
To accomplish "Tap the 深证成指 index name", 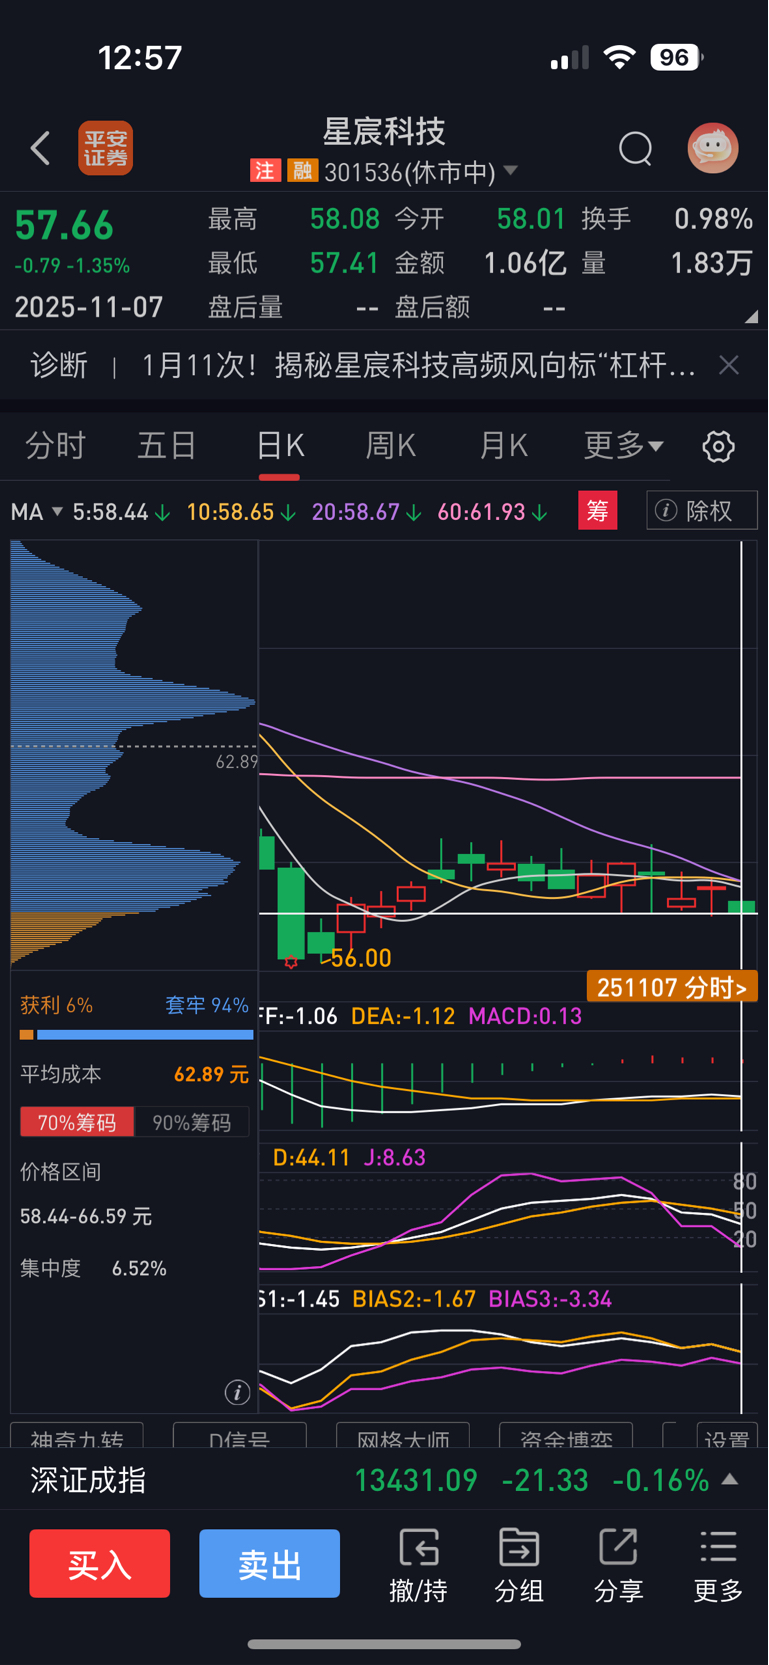I will (x=88, y=1480).
